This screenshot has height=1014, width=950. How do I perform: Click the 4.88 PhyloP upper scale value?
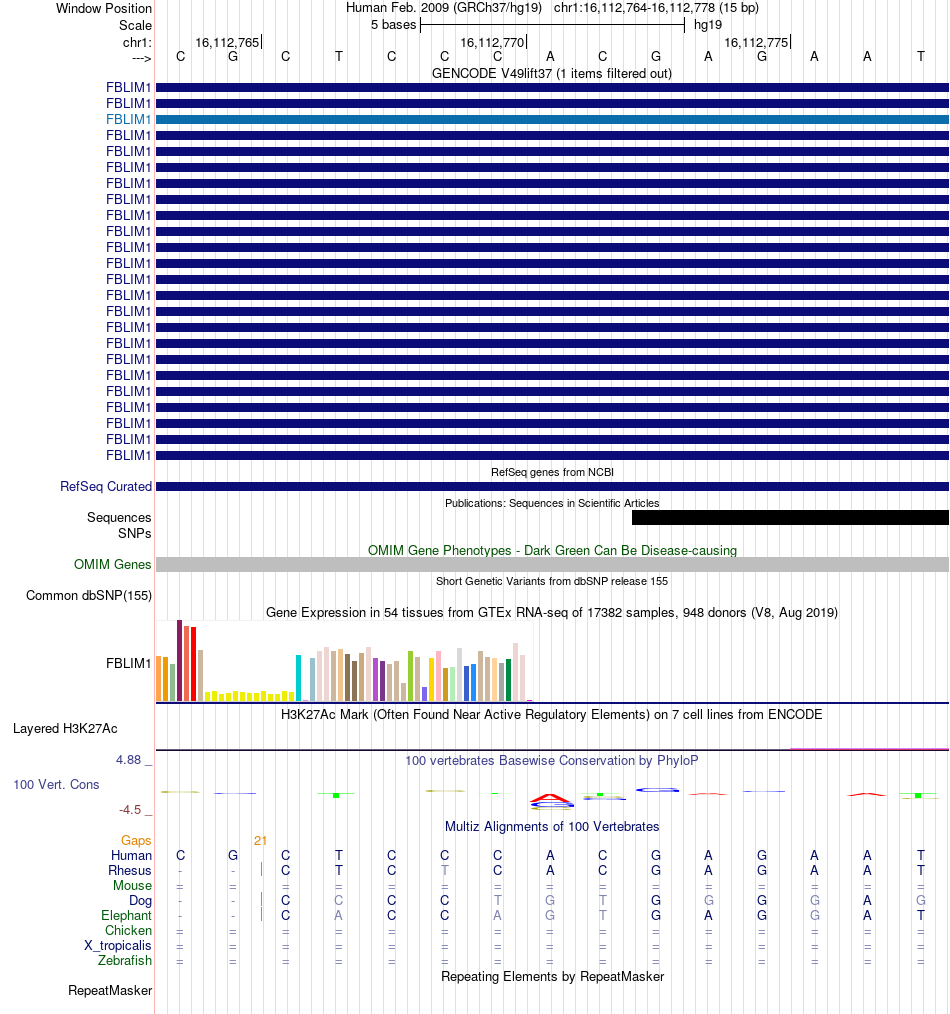tap(128, 760)
